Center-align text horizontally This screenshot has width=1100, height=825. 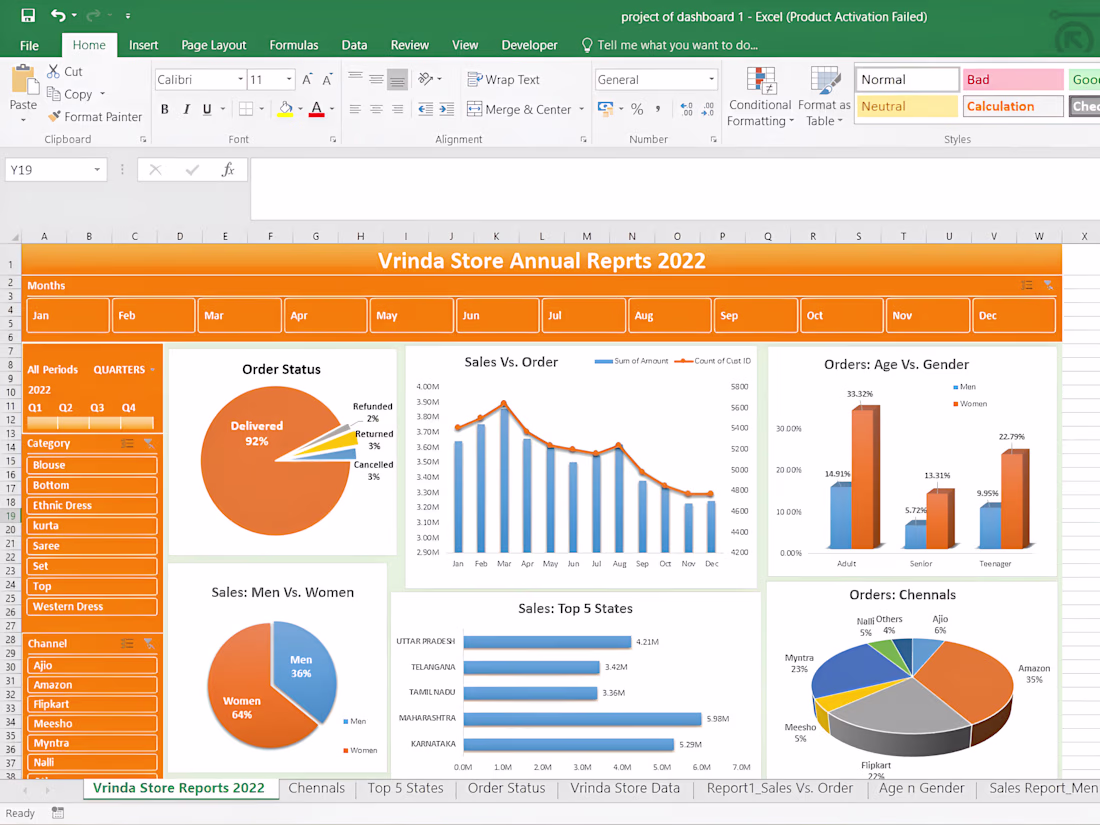click(376, 109)
